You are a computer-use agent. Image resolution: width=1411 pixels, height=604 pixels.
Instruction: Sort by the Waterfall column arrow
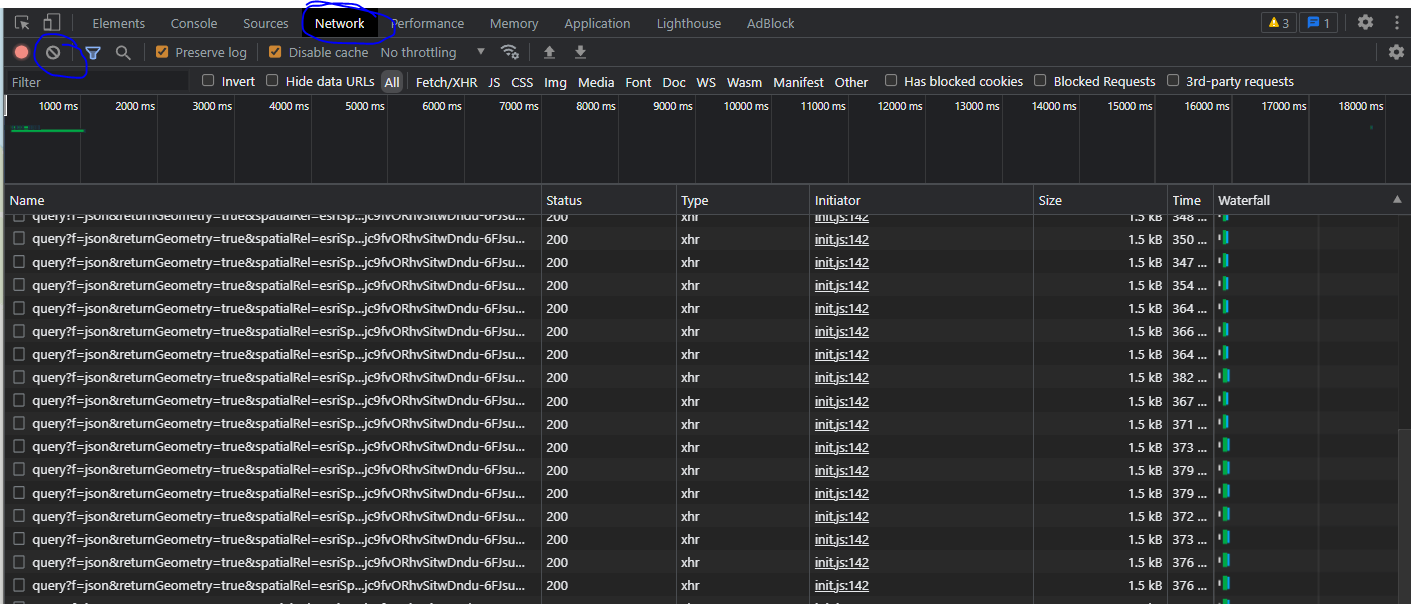coord(1397,200)
